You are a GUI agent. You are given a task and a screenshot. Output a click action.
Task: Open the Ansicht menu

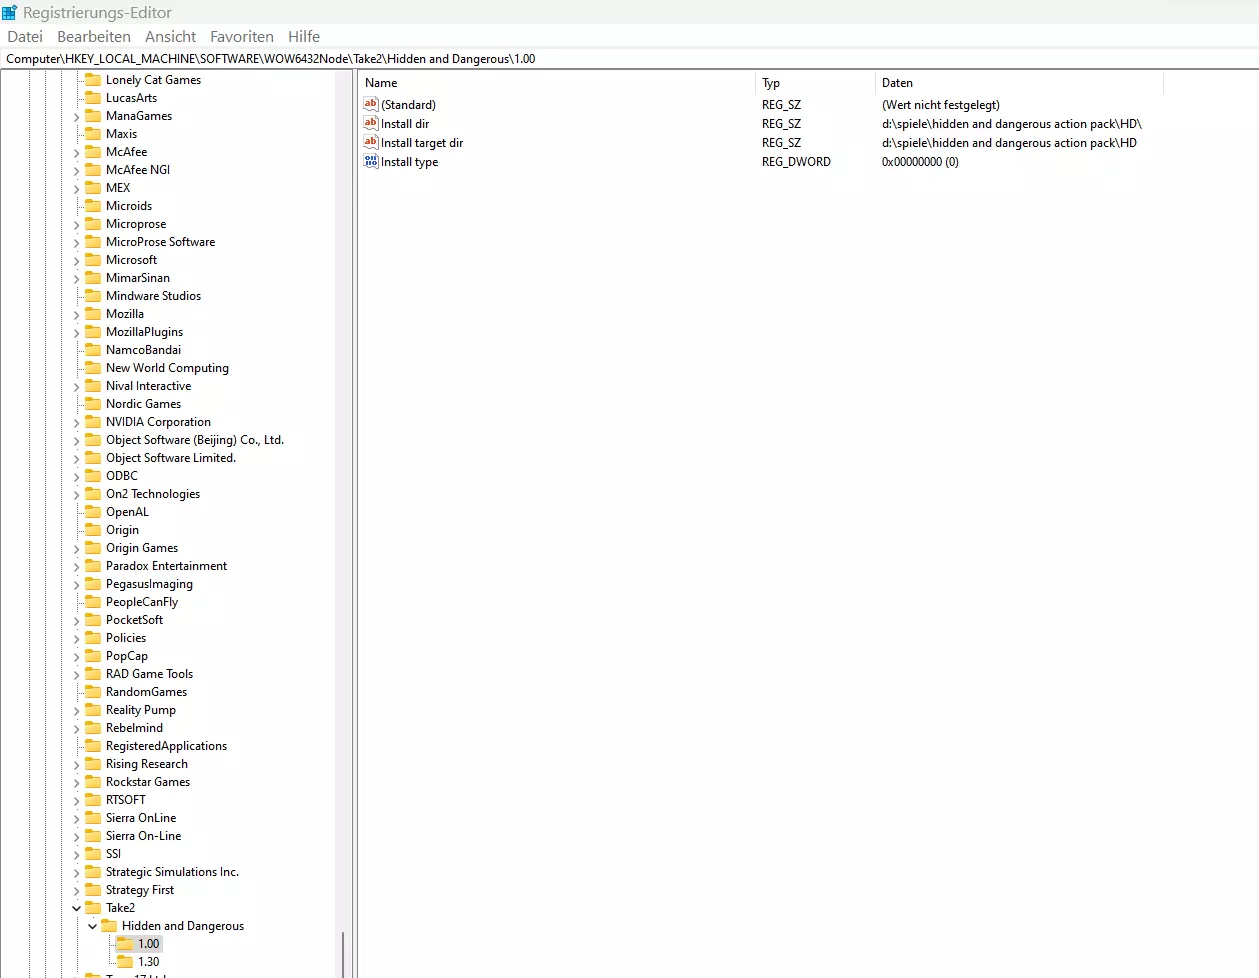(x=171, y=36)
